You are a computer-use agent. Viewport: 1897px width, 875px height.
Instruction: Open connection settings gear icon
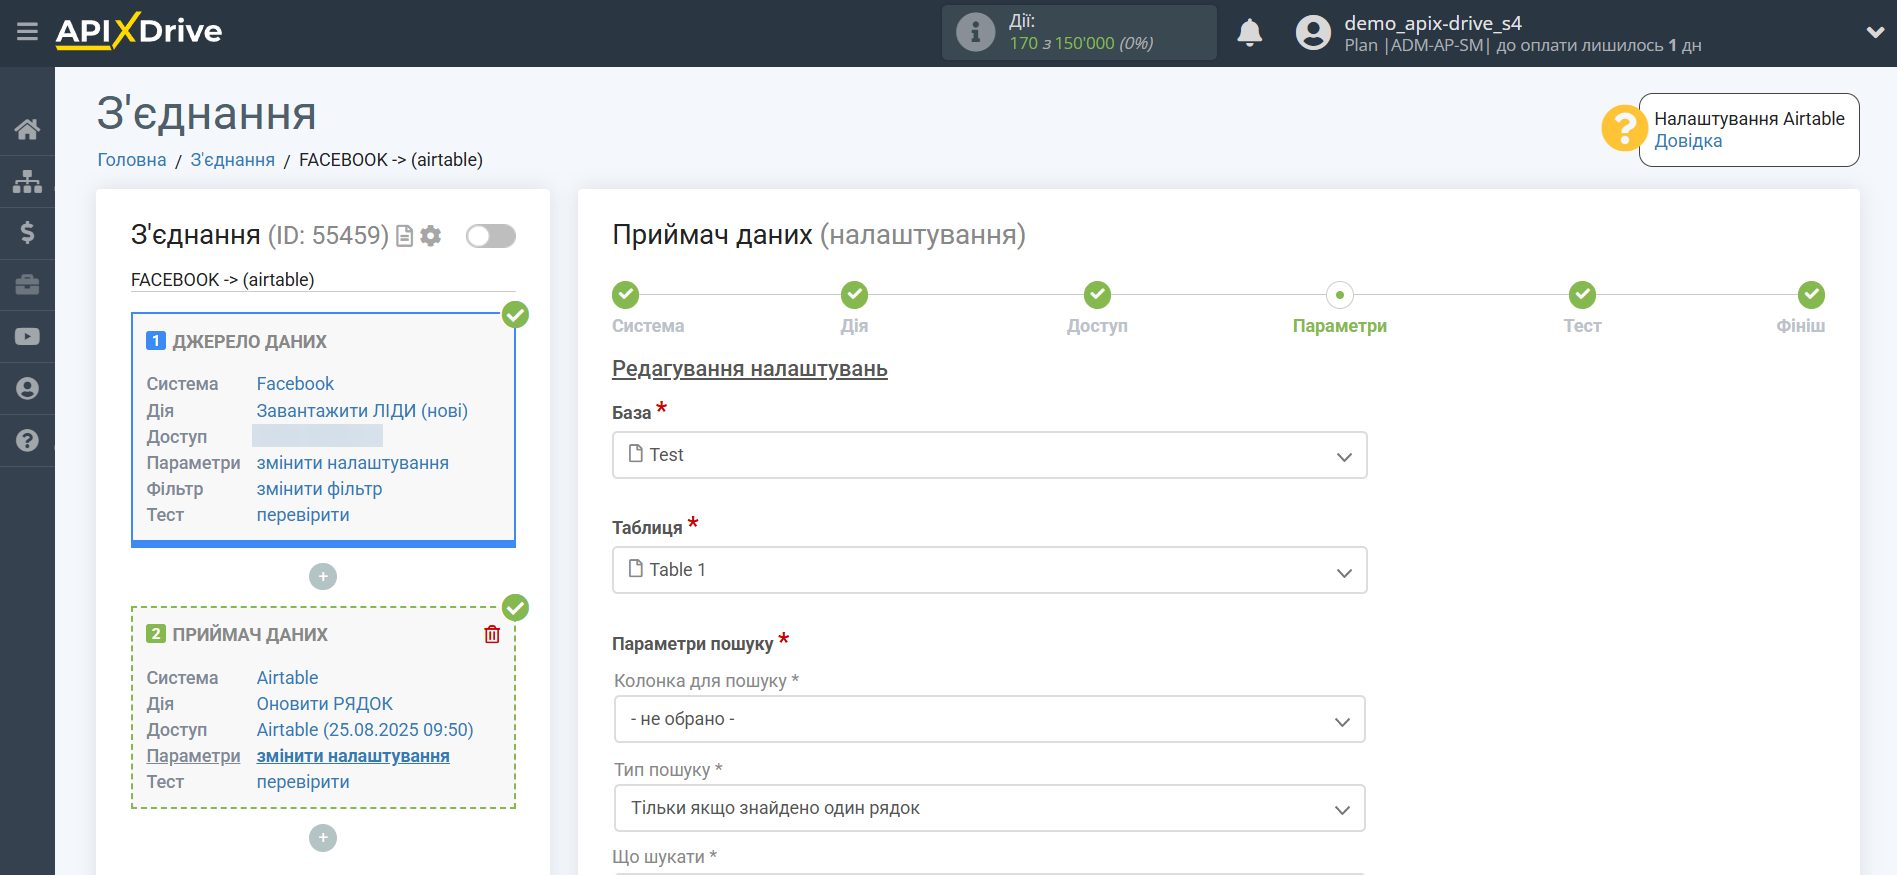click(x=431, y=236)
